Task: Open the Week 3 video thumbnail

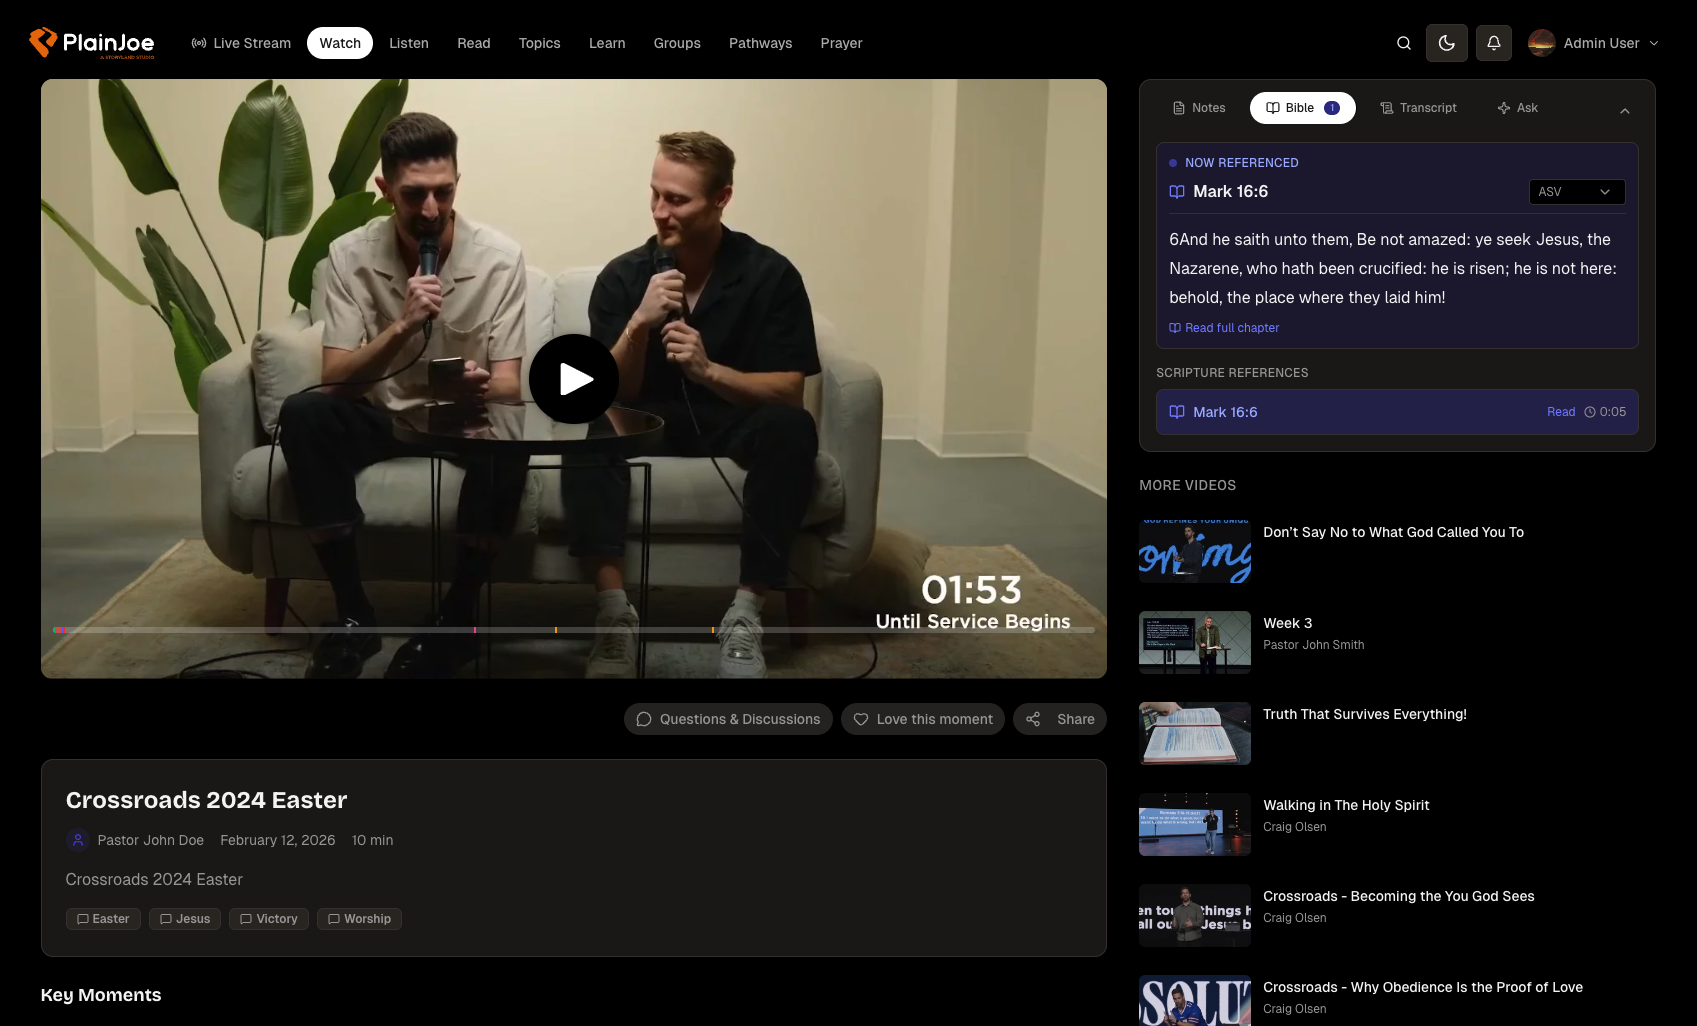Action: [x=1194, y=642]
